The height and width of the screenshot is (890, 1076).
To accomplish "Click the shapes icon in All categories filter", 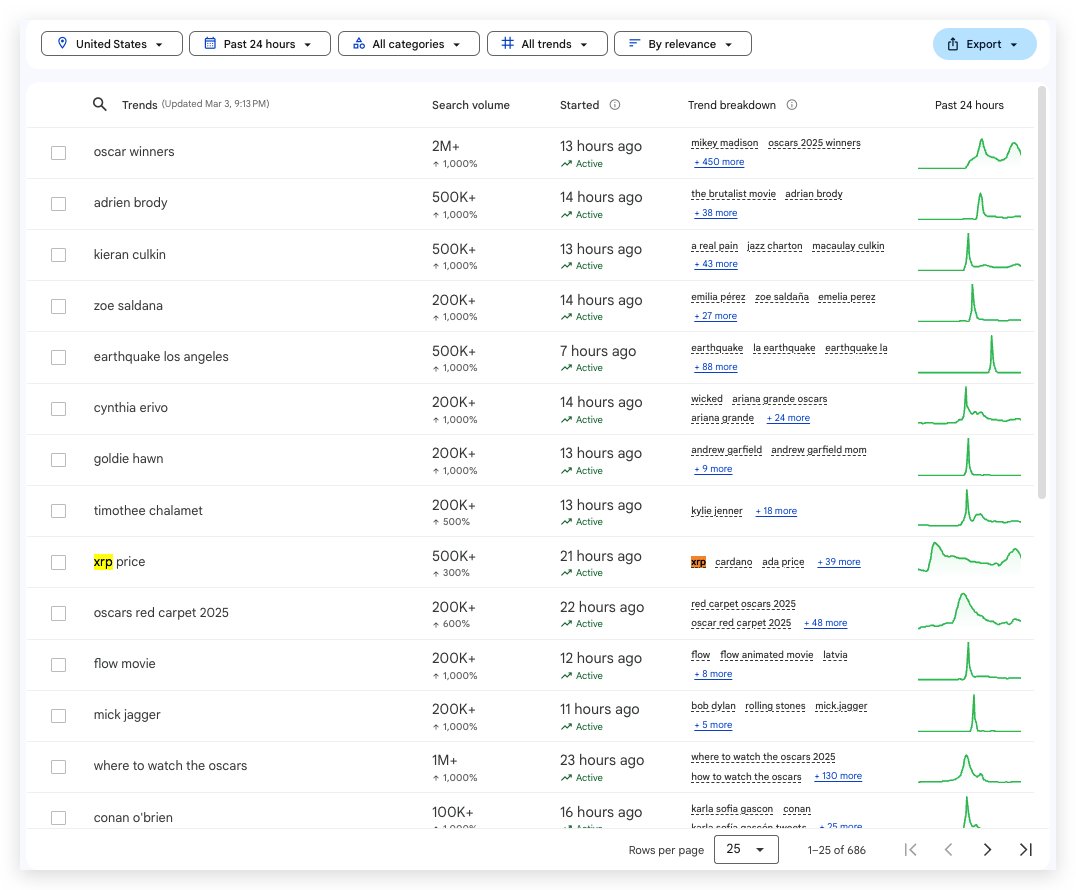I will pyautogui.click(x=359, y=43).
